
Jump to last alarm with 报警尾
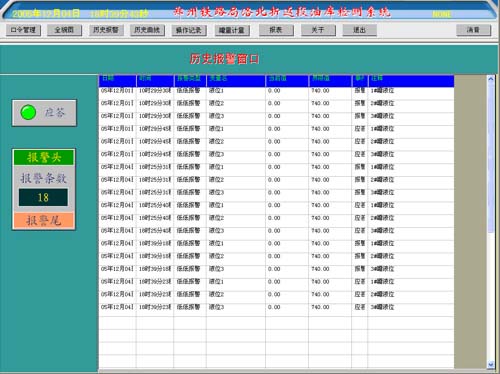pyautogui.click(x=44, y=220)
